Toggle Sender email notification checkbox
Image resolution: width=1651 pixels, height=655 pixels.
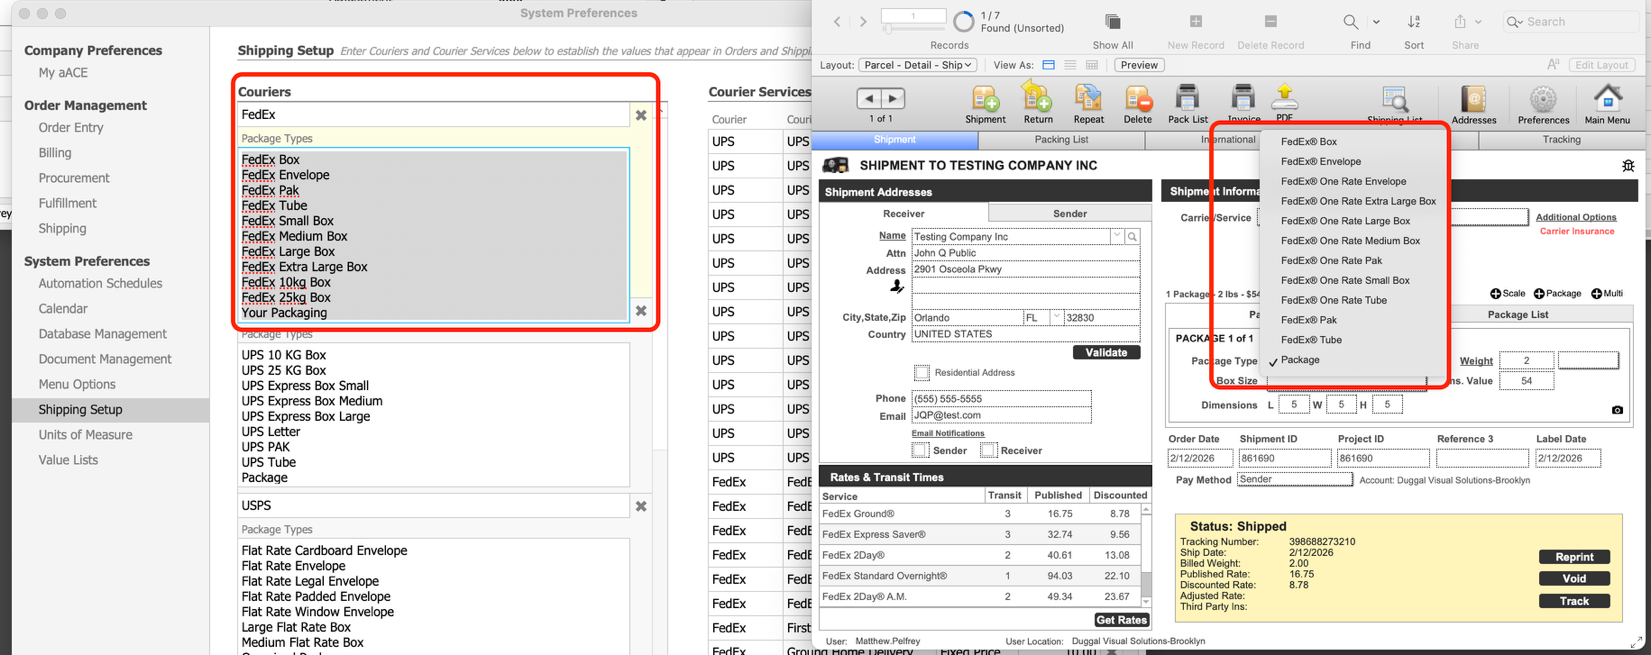[x=920, y=451]
